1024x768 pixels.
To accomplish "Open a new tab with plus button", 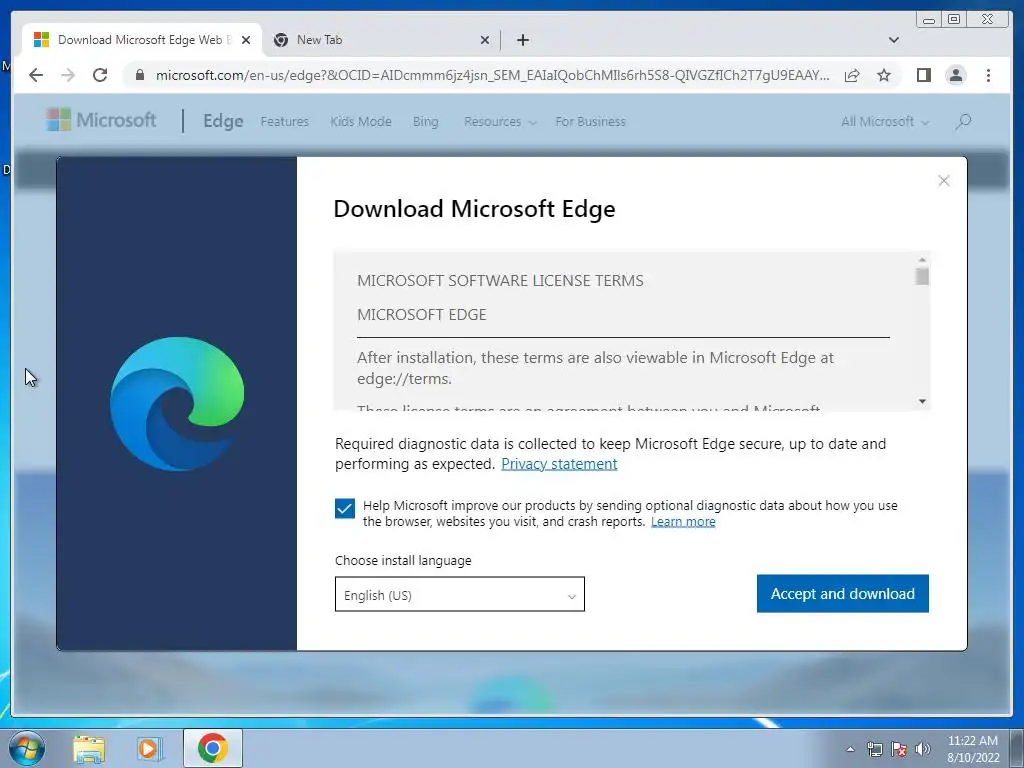I will coord(522,40).
